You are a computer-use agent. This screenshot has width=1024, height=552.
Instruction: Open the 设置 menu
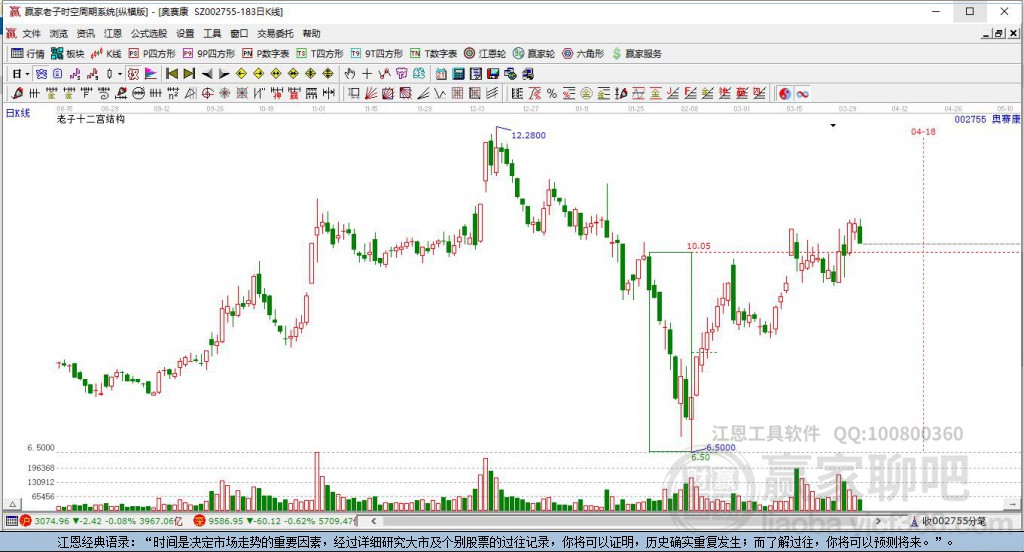(x=185, y=33)
